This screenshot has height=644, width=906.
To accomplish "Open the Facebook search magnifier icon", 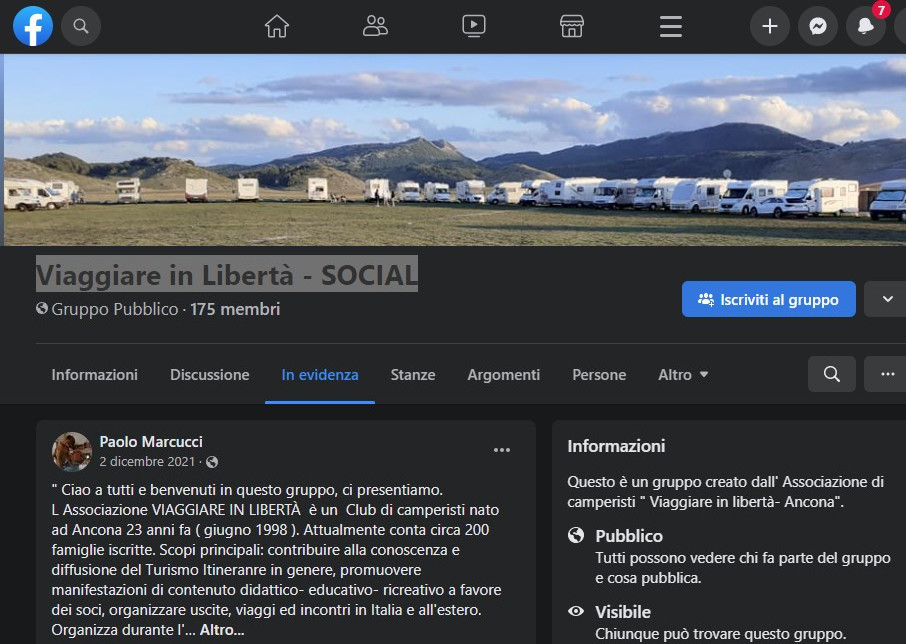I will tap(81, 26).
